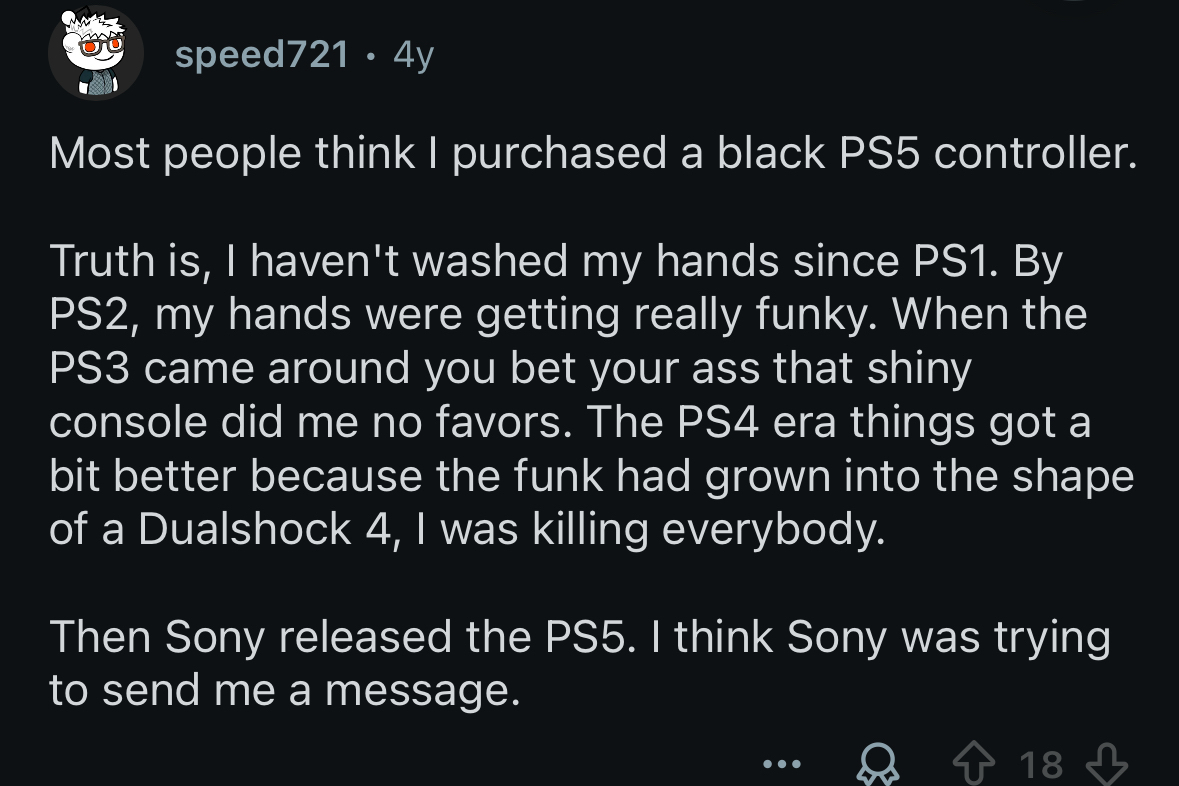Click the word "console" in the comment

(x=119, y=423)
